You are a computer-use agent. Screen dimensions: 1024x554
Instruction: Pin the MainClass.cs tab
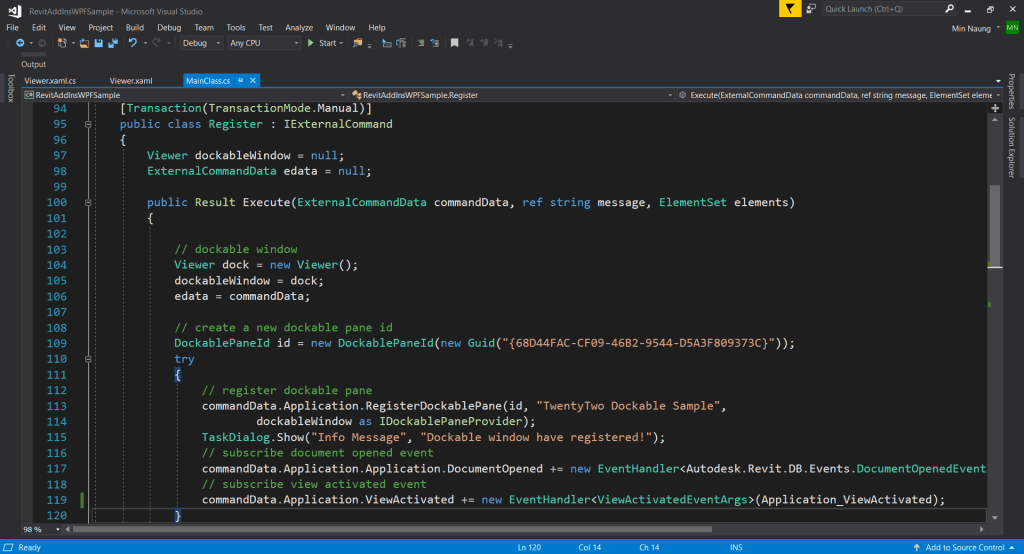coord(240,80)
